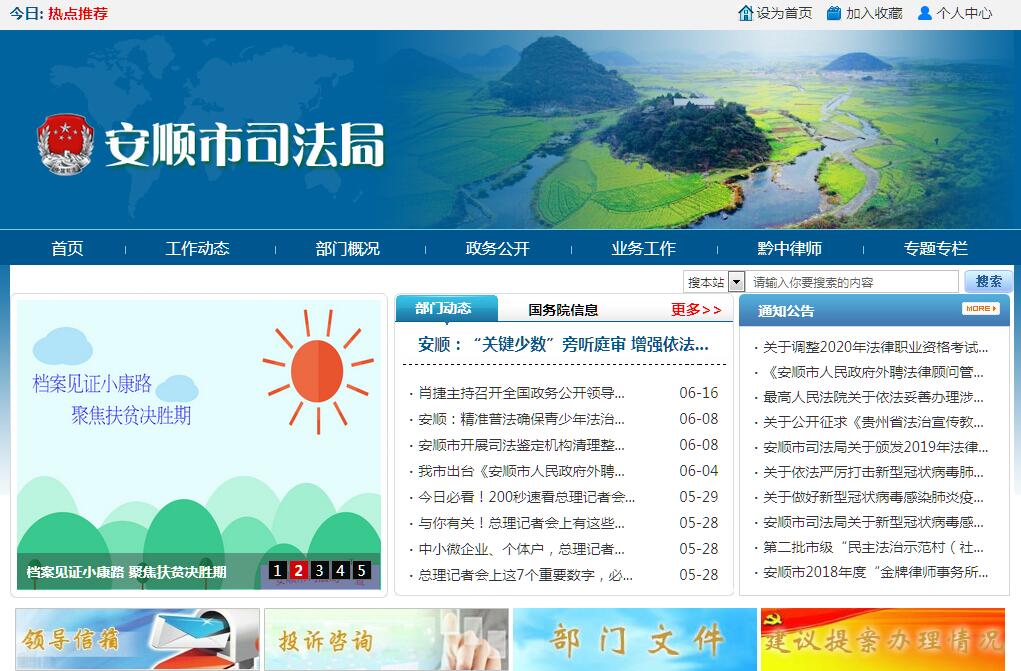The height and width of the screenshot is (671, 1021).
Task: Click the 搜索 button
Action: (988, 281)
